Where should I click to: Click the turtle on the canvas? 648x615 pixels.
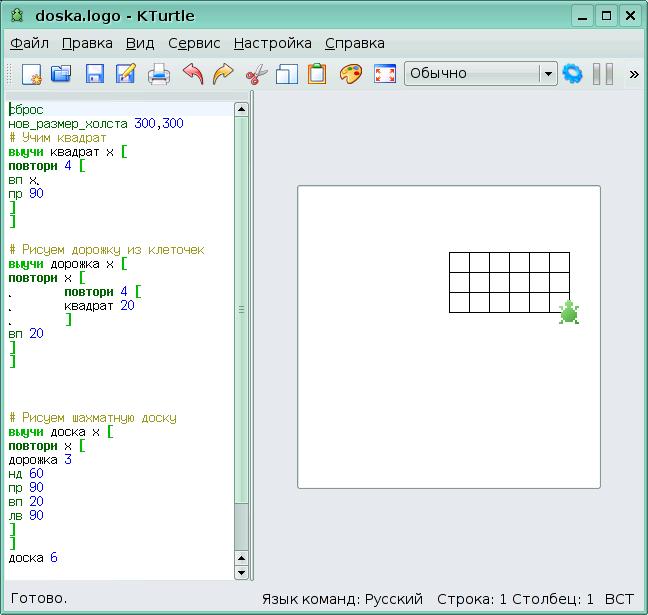click(569, 312)
